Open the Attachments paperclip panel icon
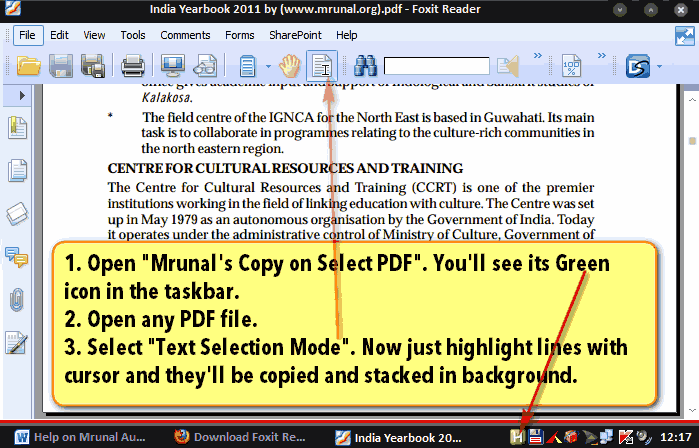Viewport: 699px width, 448px height. [x=17, y=299]
